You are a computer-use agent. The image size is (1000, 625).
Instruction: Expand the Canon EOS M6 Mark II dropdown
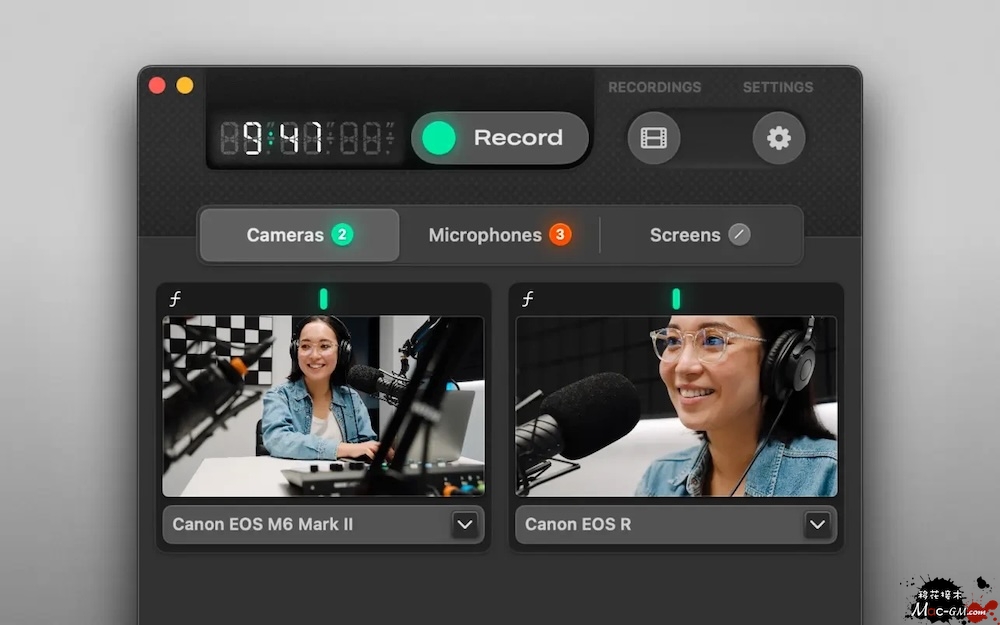pos(464,524)
